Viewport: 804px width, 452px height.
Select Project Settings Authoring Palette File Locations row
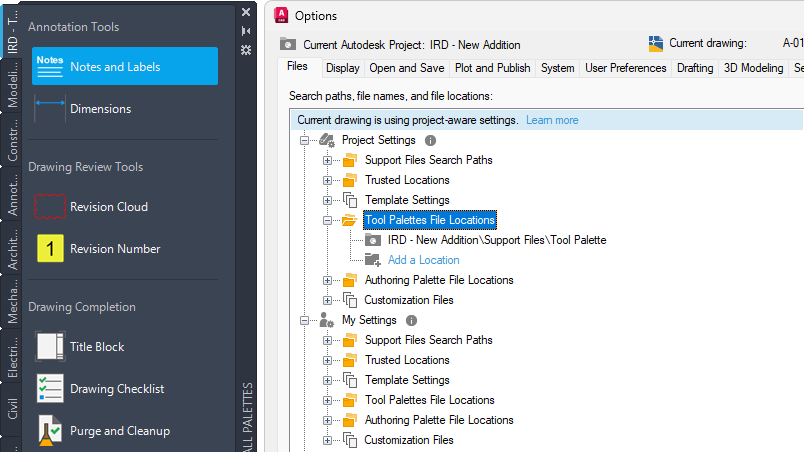pyautogui.click(x=439, y=280)
